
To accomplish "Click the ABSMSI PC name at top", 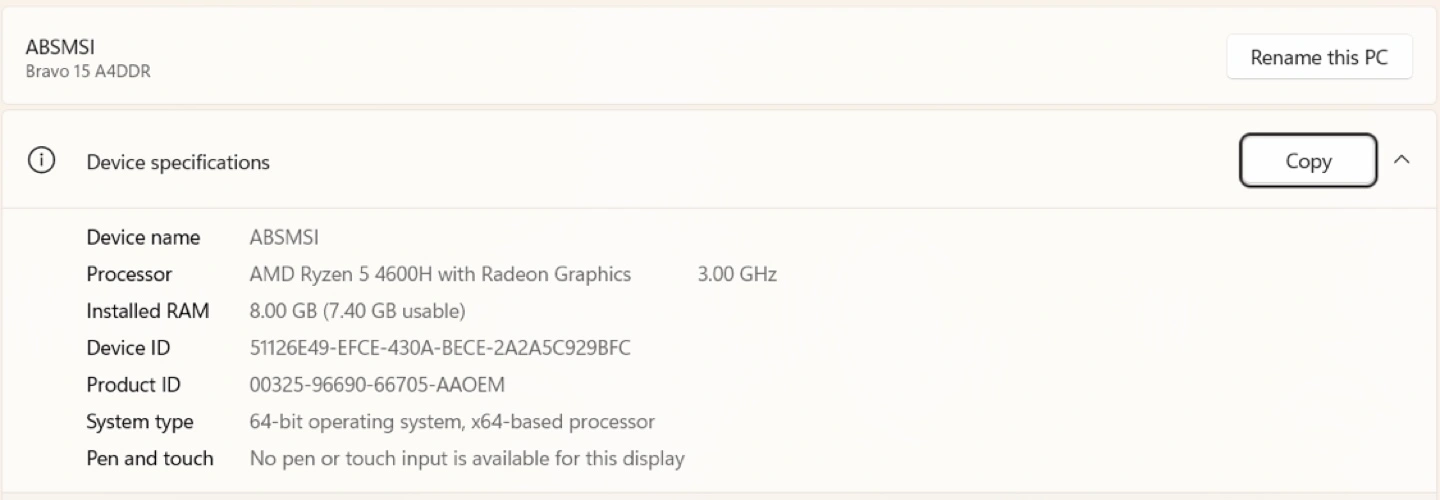I will pyautogui.click(x=60, y=47).
